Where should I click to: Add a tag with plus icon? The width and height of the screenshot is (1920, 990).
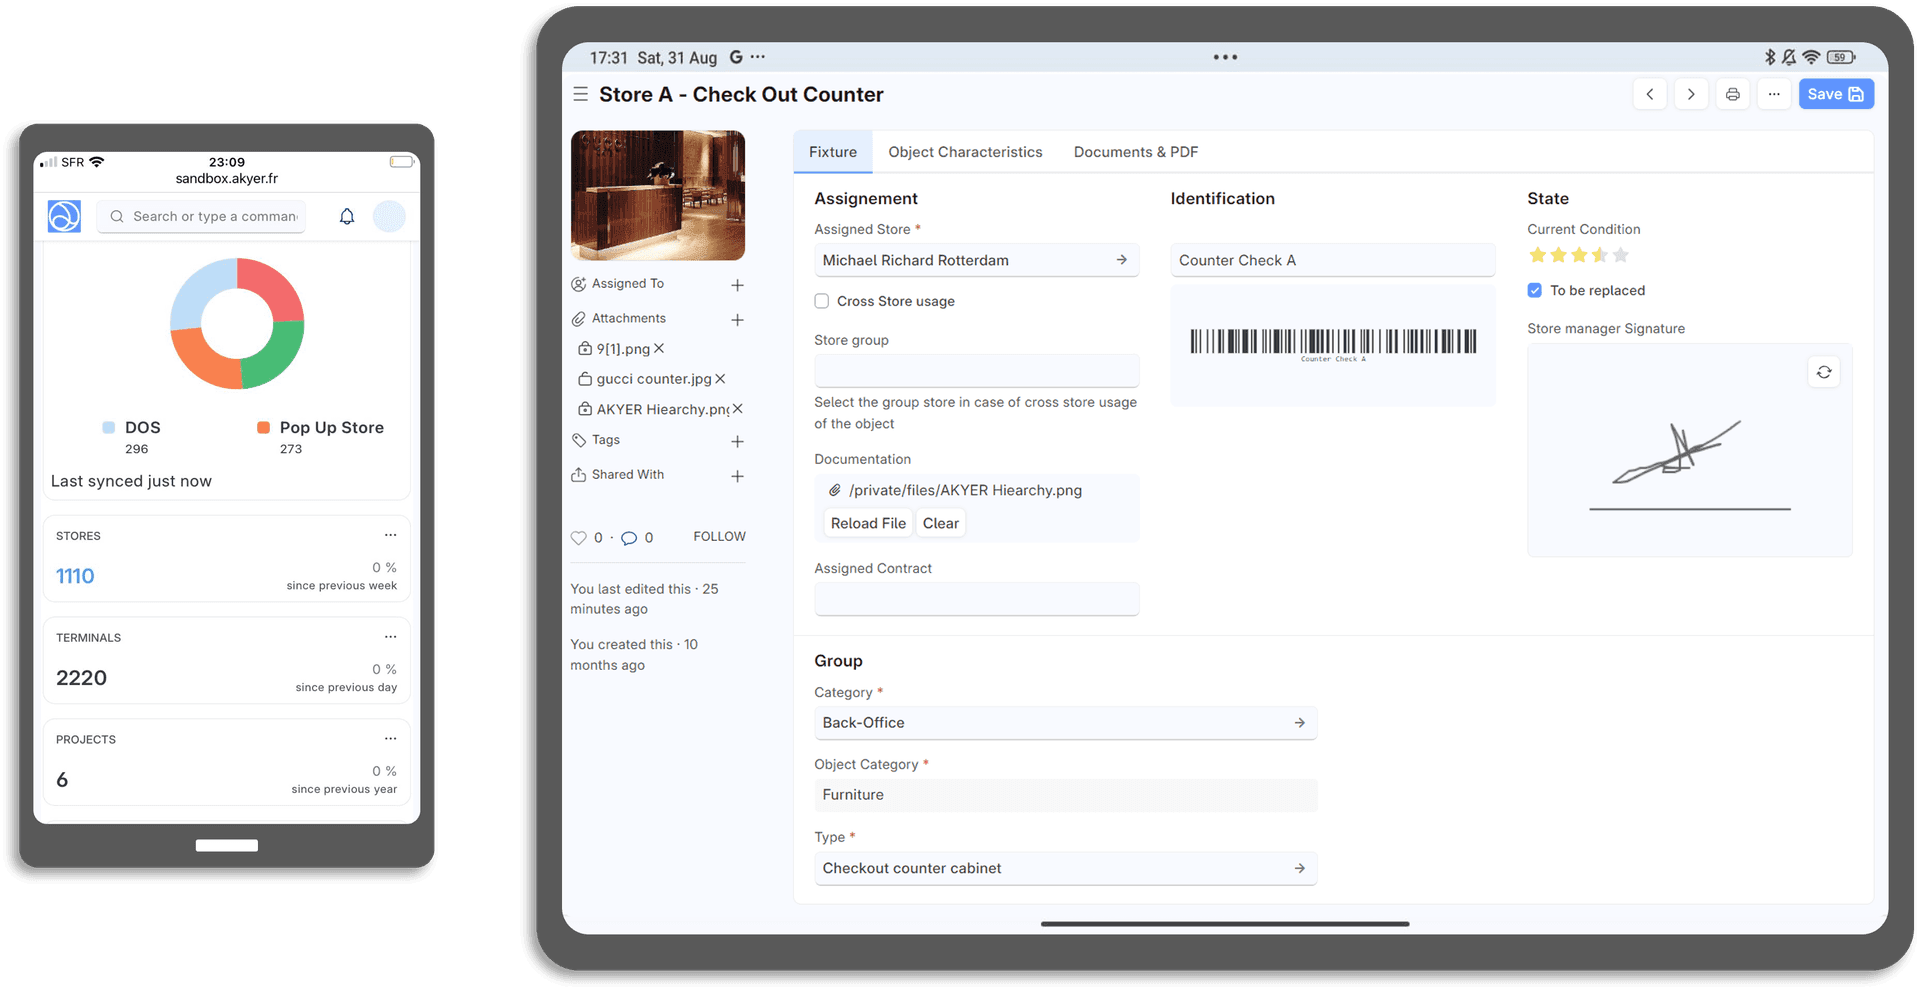(737, 441)
